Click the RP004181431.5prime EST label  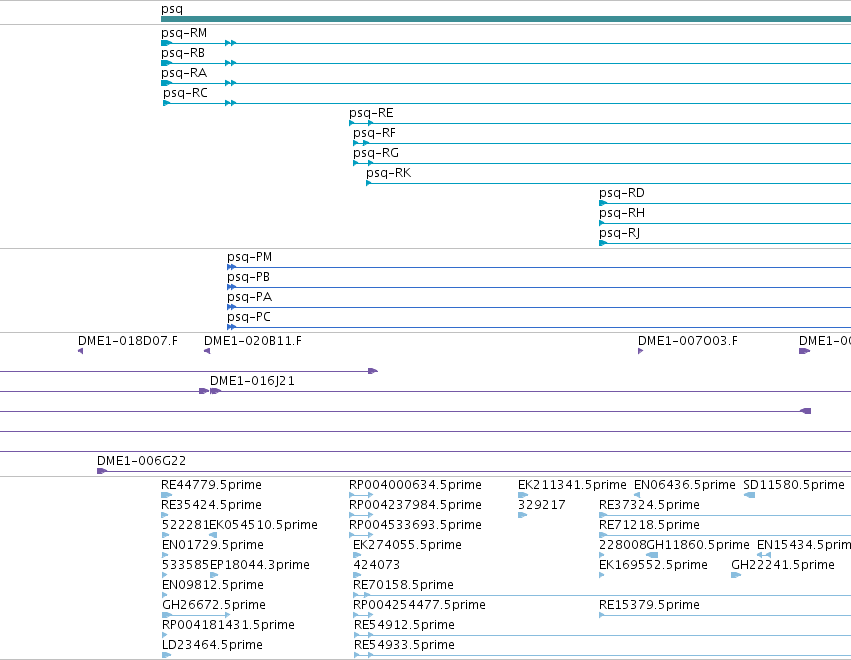tap(228, 625)
